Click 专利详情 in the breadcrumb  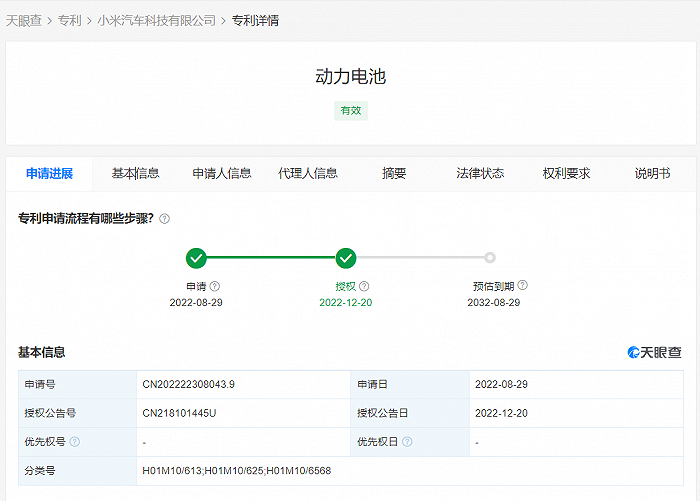coord(255,21)
